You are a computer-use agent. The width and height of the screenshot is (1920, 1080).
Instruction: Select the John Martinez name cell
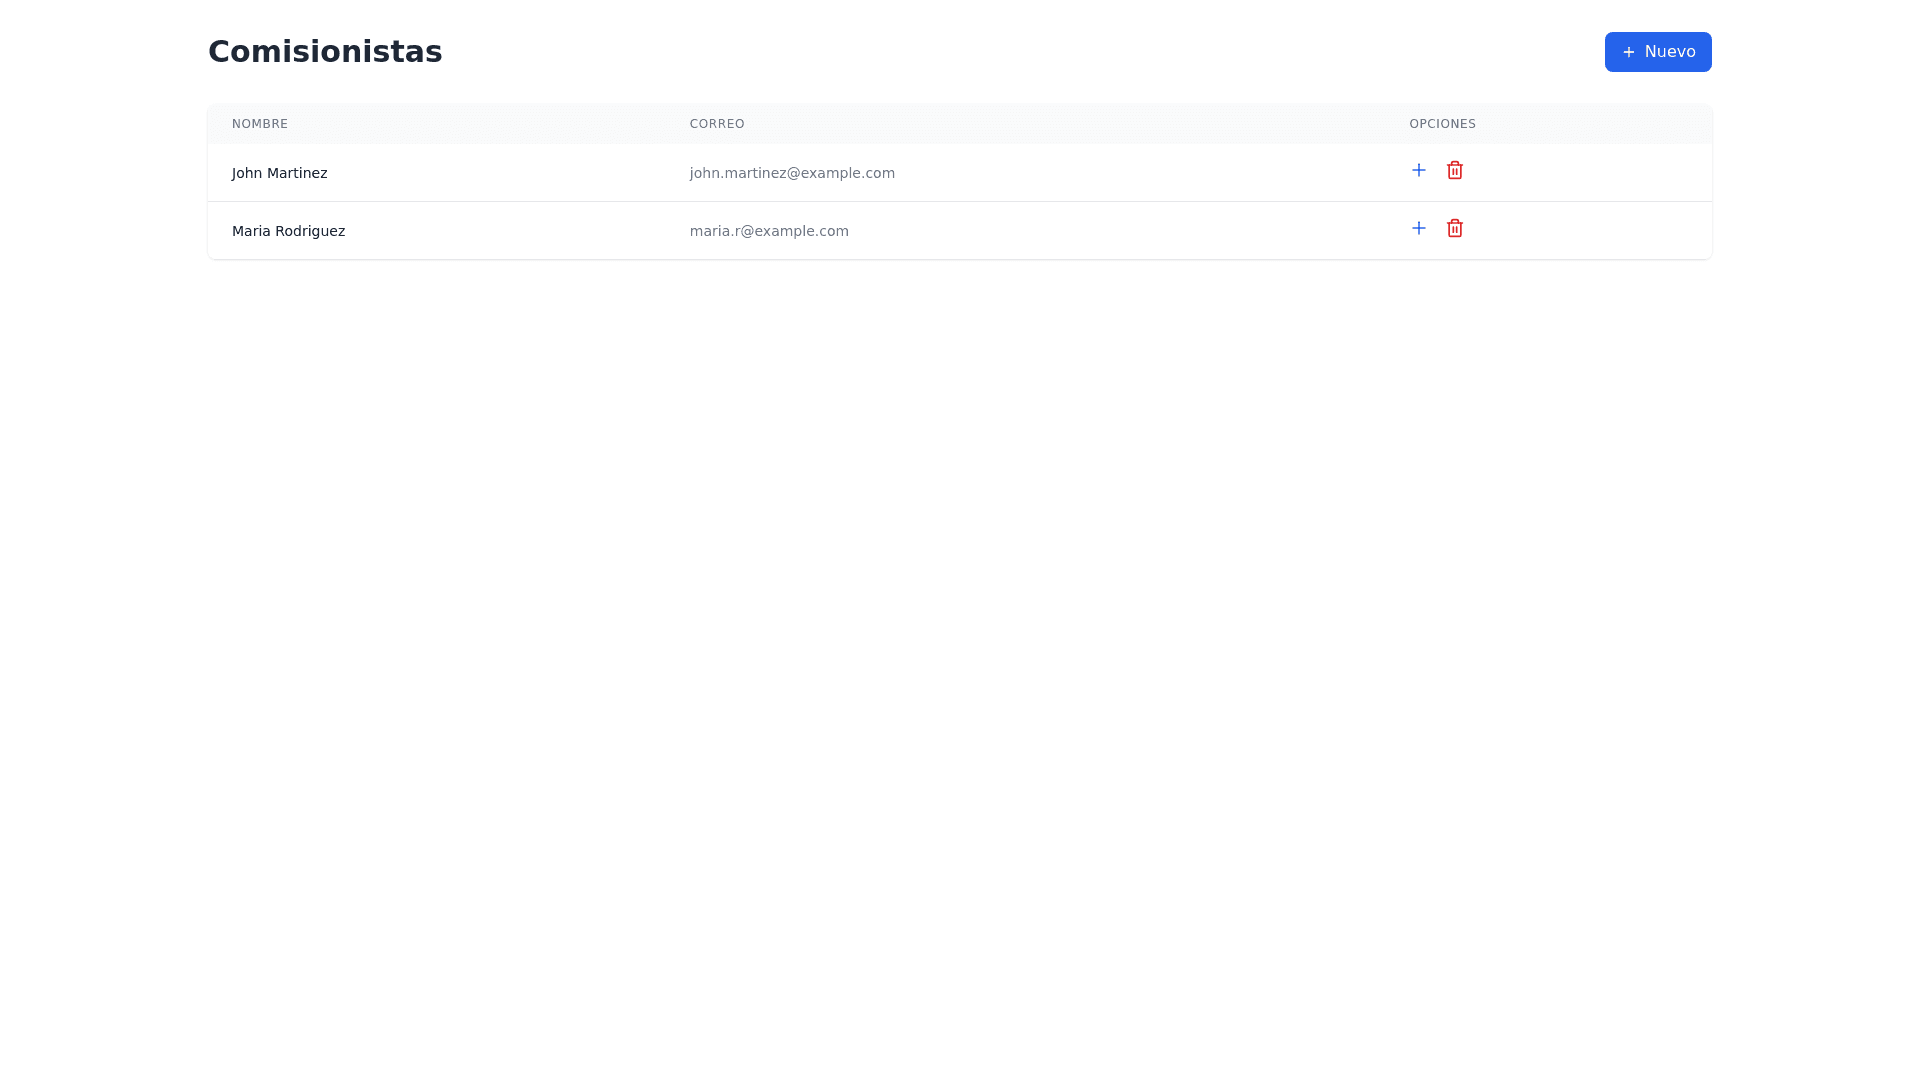(x=280, y=173)
